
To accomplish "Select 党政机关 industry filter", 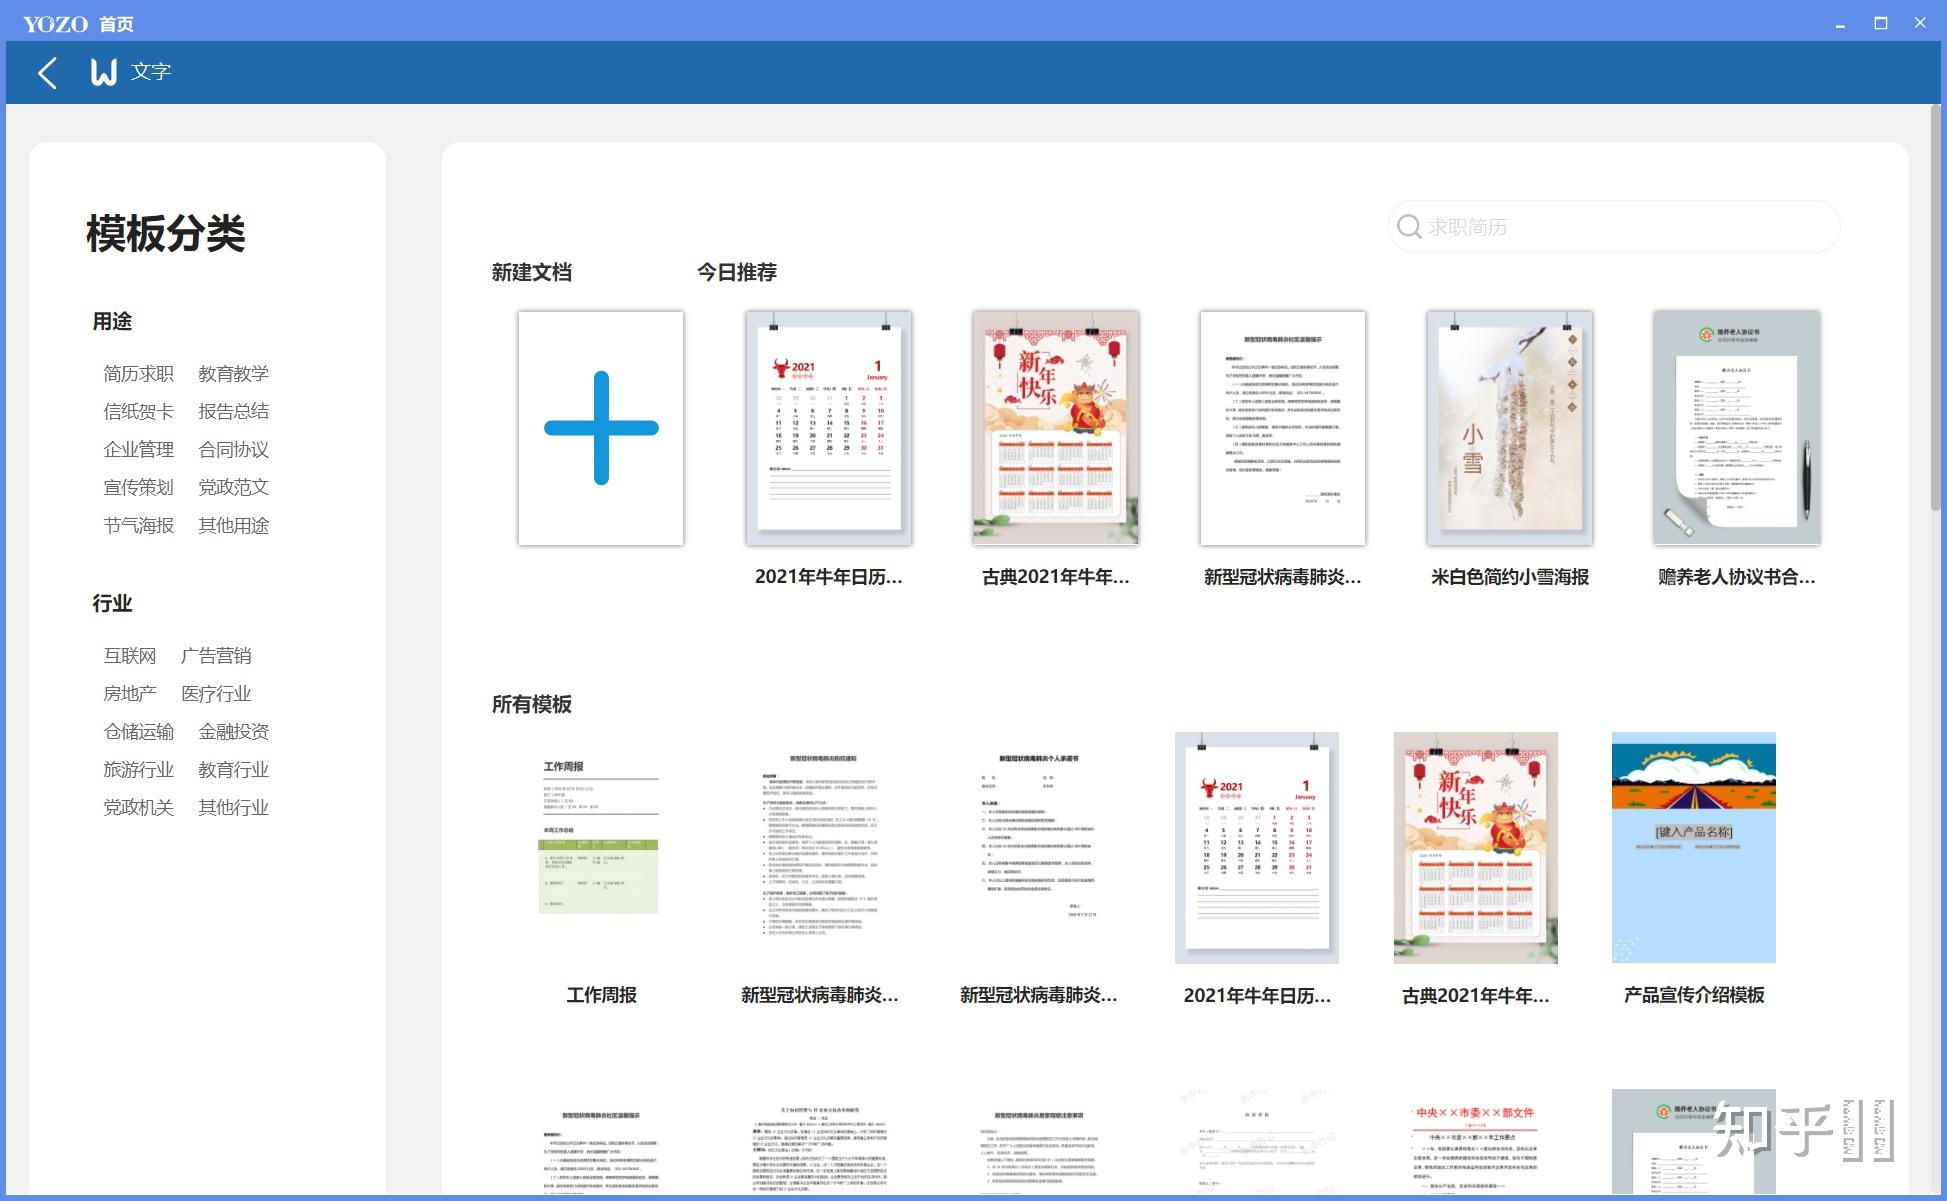I will click(139, 808).
